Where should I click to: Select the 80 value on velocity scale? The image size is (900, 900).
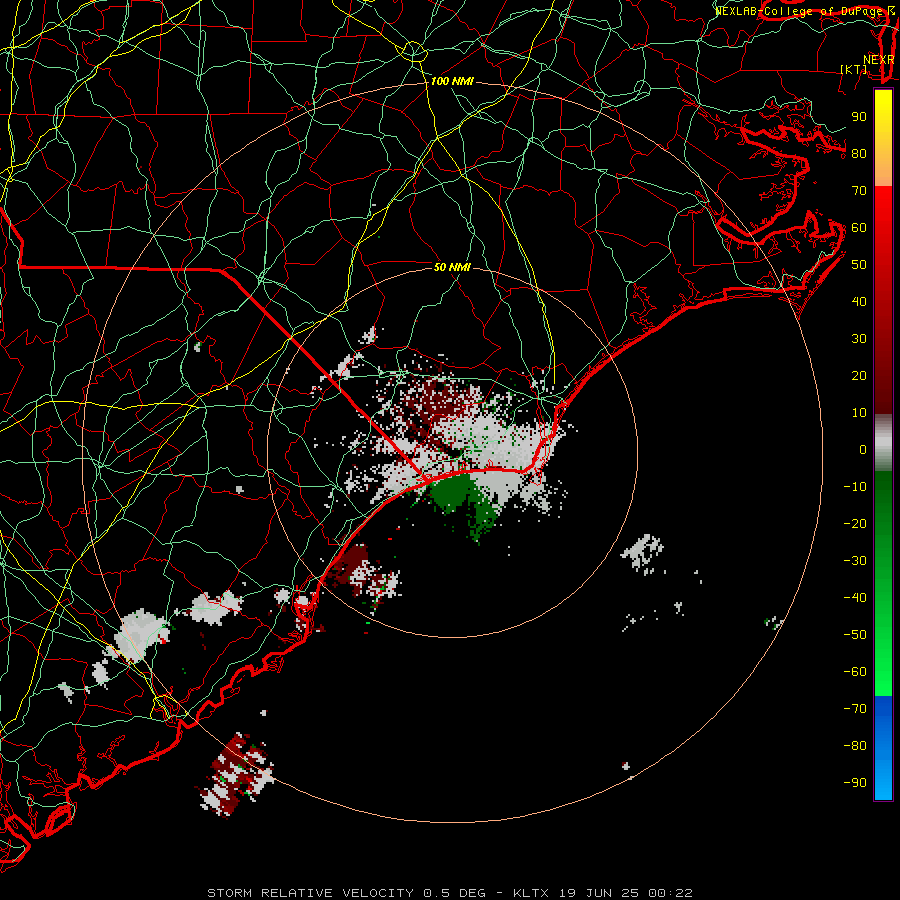(x=859, y=154)
